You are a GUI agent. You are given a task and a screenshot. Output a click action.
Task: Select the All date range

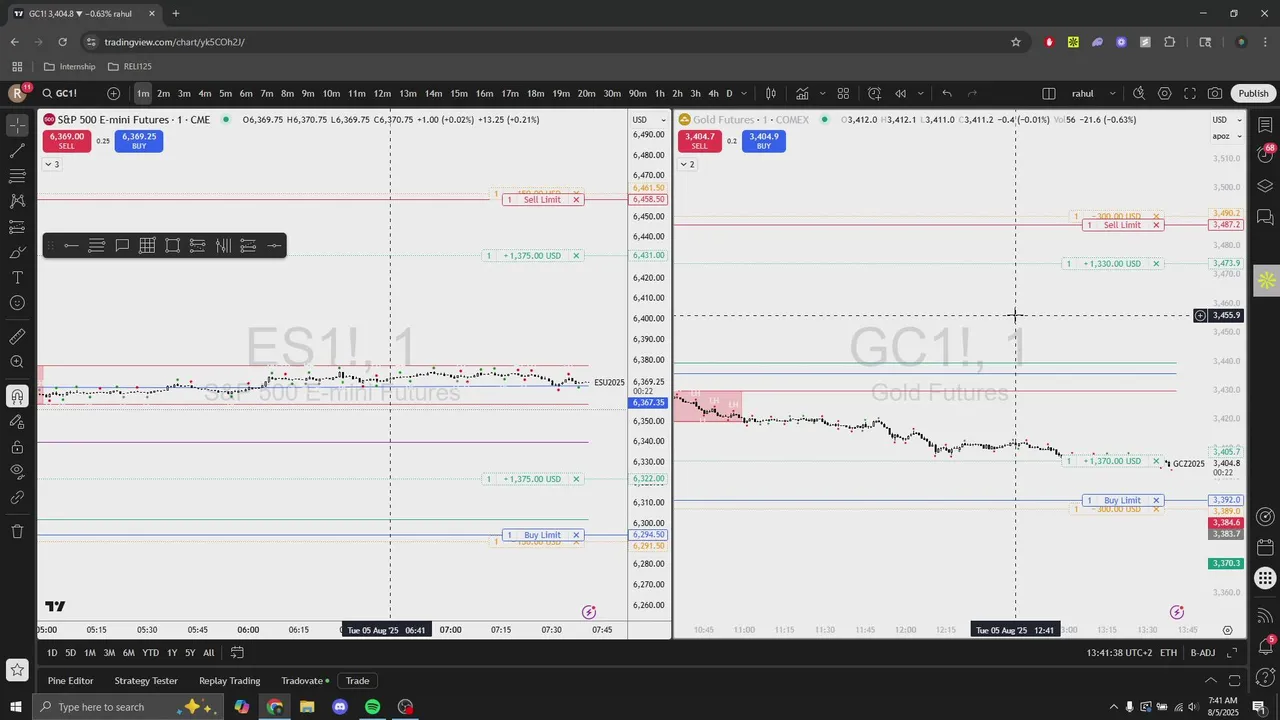pos(208,653)
